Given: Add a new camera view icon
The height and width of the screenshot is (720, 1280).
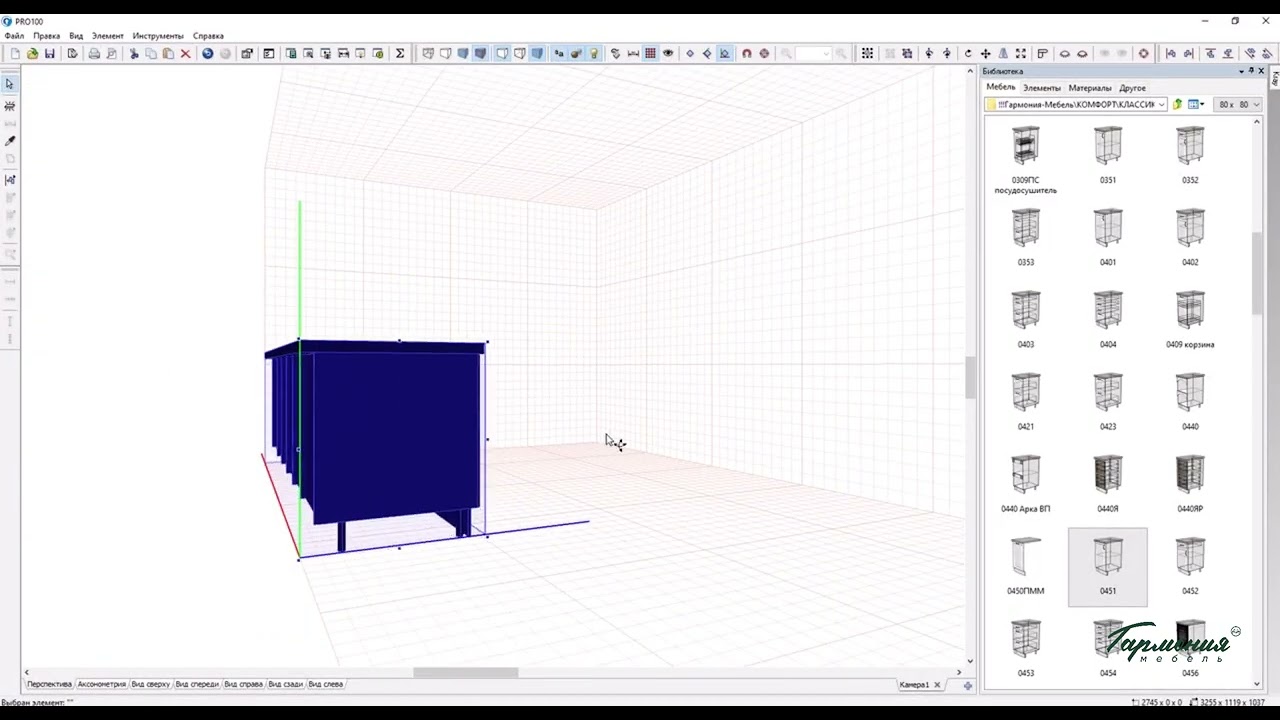Looking at the screenshot, I should pyautogui.click(x=967, y=685).
